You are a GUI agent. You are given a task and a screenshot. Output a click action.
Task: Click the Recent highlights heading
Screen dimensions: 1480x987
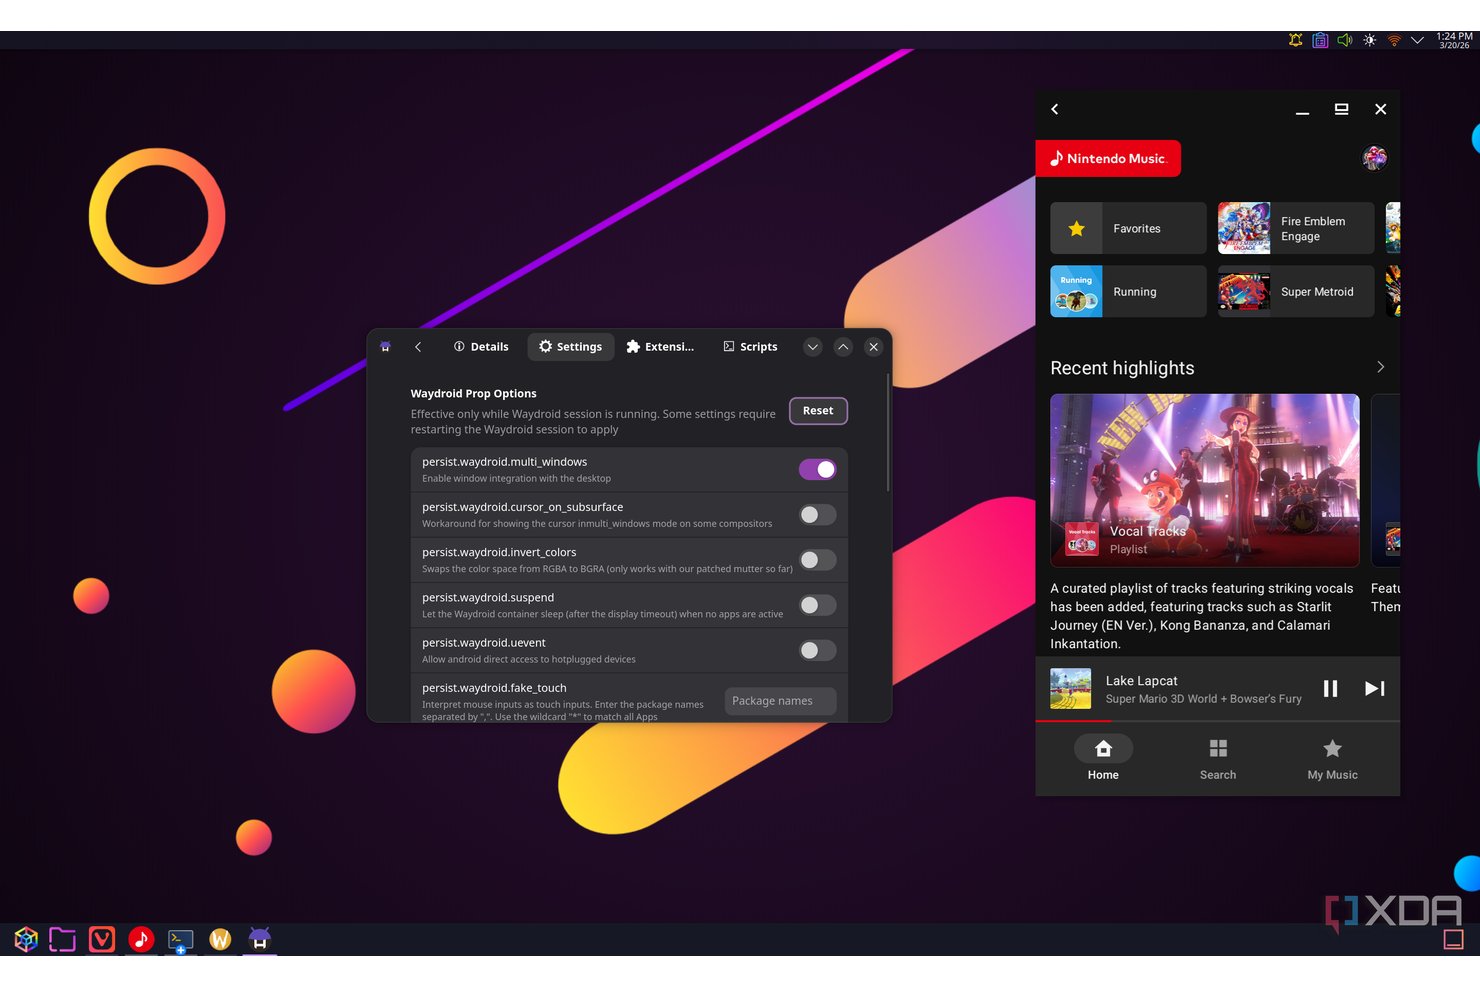tap(1122, 368)
